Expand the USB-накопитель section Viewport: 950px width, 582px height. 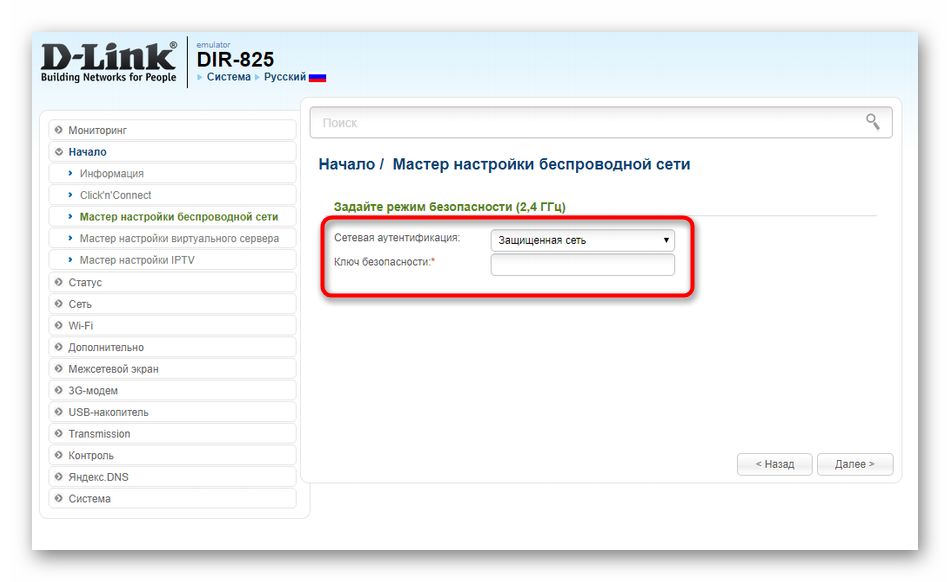pyautogui.click(x=108, y=412)
